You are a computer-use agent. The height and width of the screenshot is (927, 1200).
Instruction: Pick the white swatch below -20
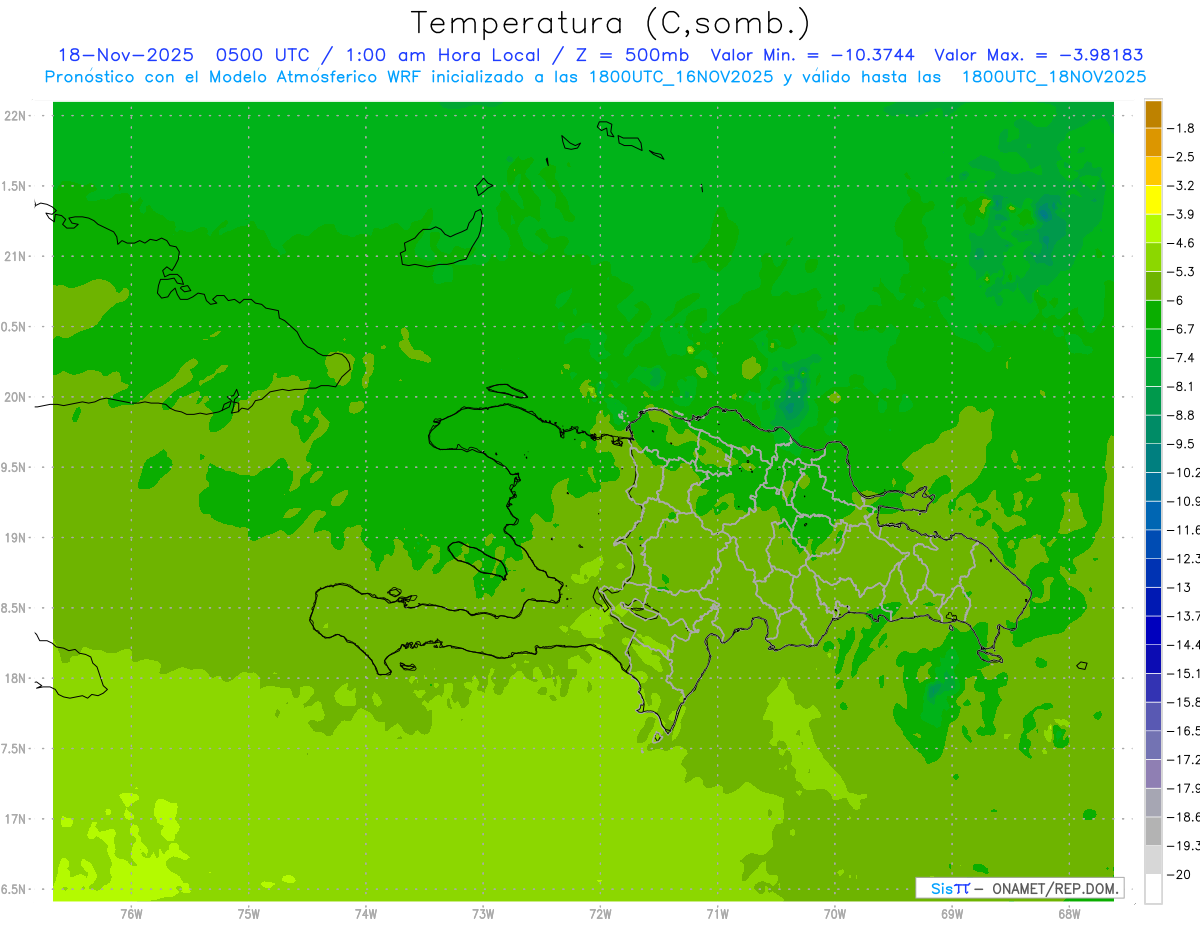coord(1153,889)
